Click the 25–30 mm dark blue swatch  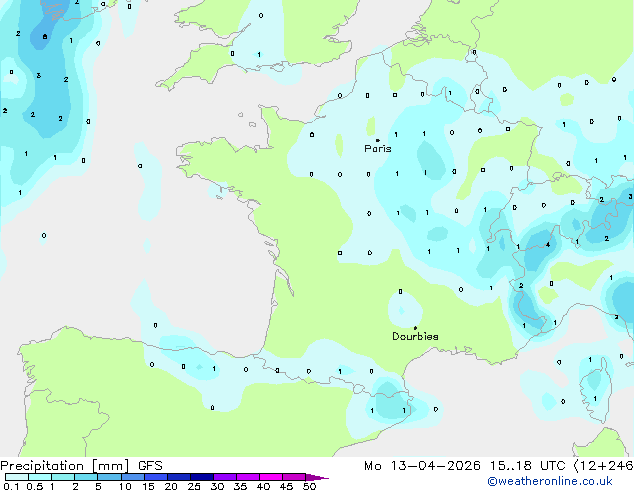201,477
